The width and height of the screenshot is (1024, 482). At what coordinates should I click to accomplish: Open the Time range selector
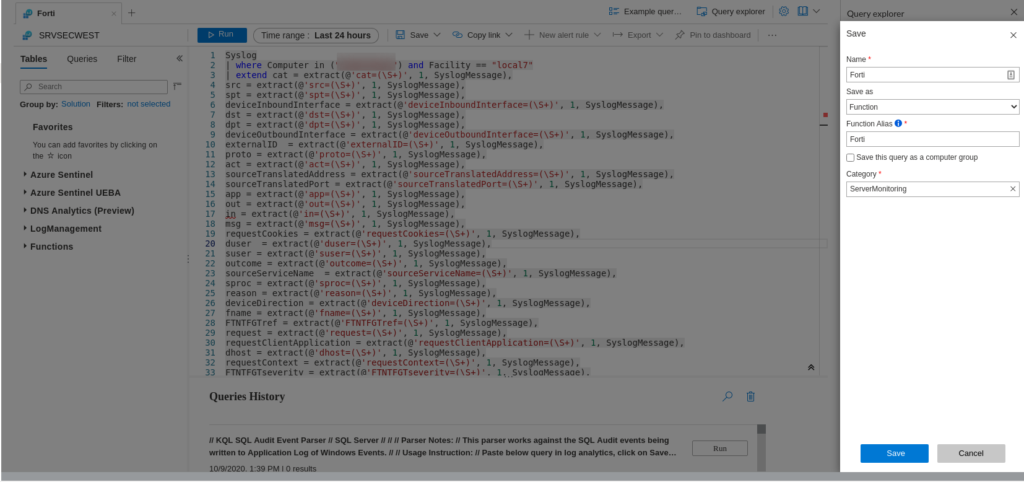pyautogui.click(x=316, y=35)
